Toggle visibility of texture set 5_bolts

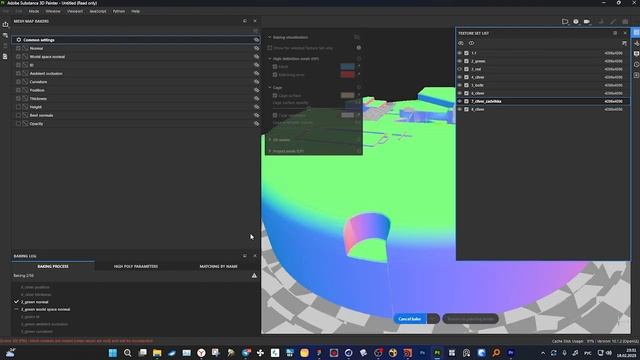coord(460,85)
